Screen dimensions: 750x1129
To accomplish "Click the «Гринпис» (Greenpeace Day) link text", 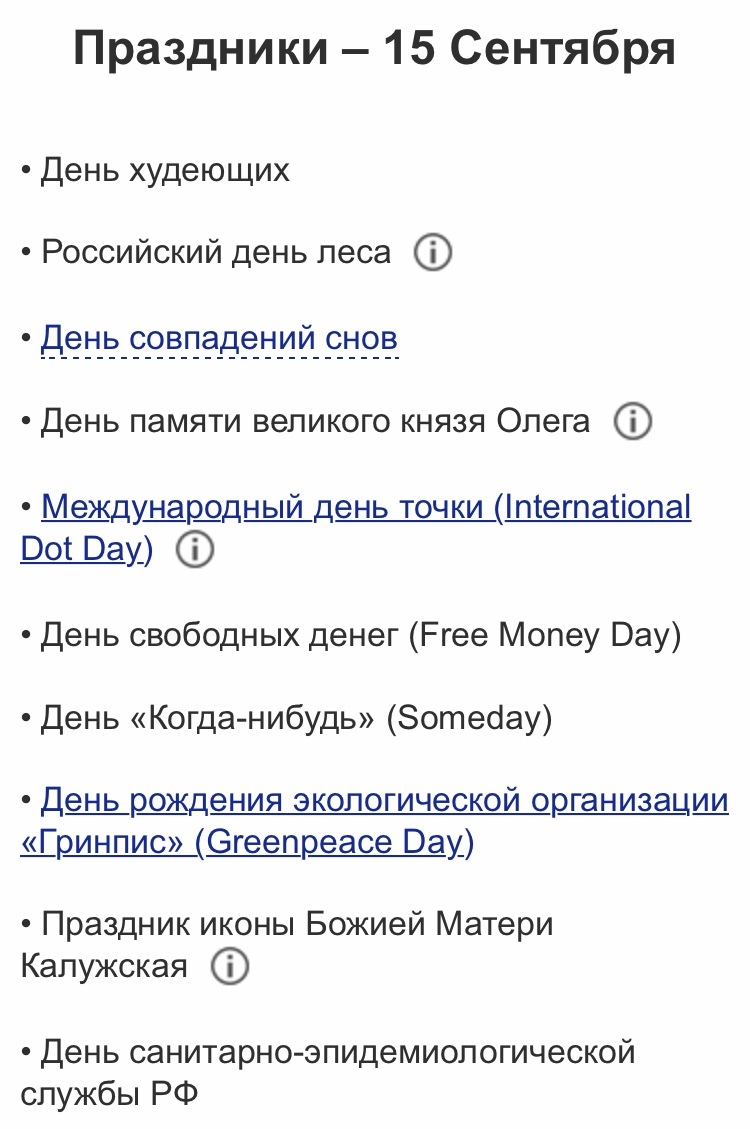I will [x=247, y=843].
